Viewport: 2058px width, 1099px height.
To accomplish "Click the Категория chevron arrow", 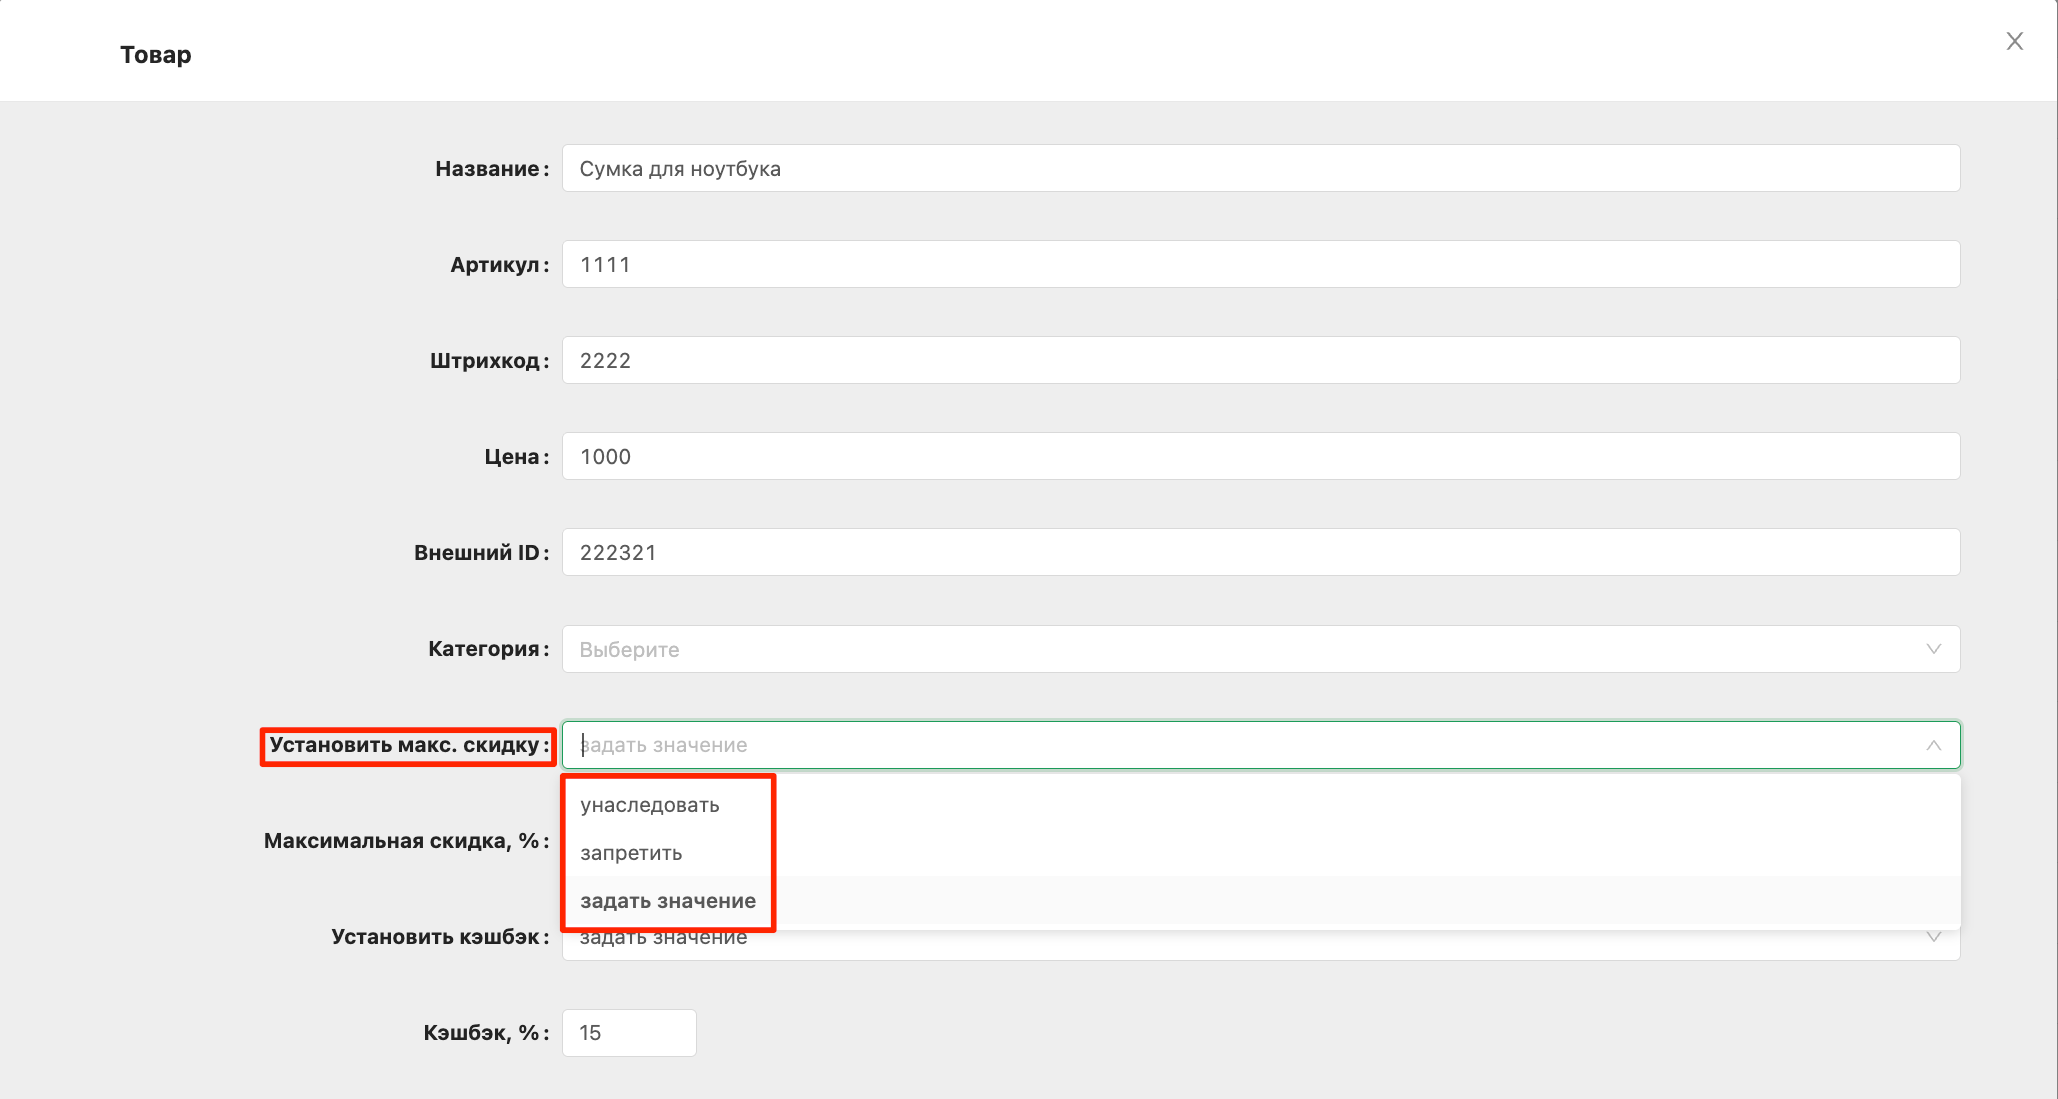I will (x=1933, y=649).
